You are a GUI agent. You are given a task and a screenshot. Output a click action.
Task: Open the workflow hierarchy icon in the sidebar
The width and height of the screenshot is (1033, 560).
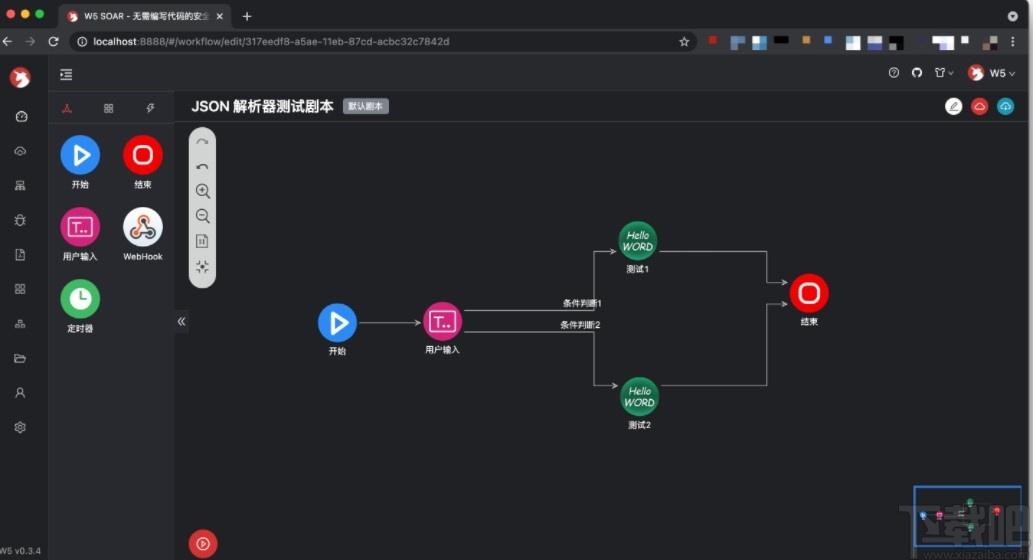20,186
